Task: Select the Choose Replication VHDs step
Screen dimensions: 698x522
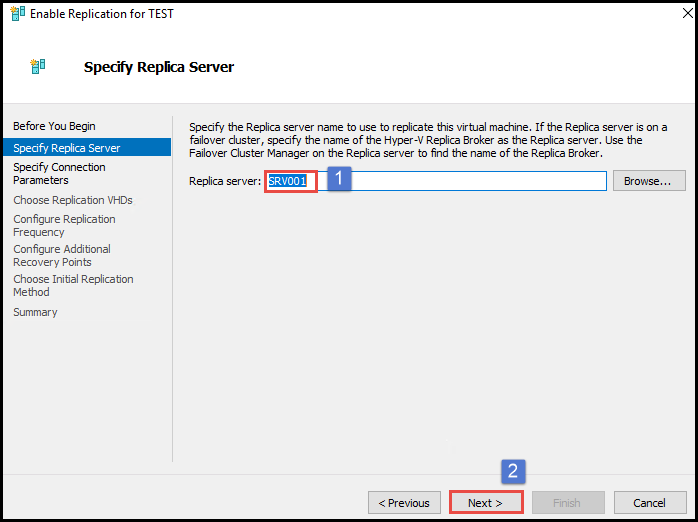Action: (73, 200)
